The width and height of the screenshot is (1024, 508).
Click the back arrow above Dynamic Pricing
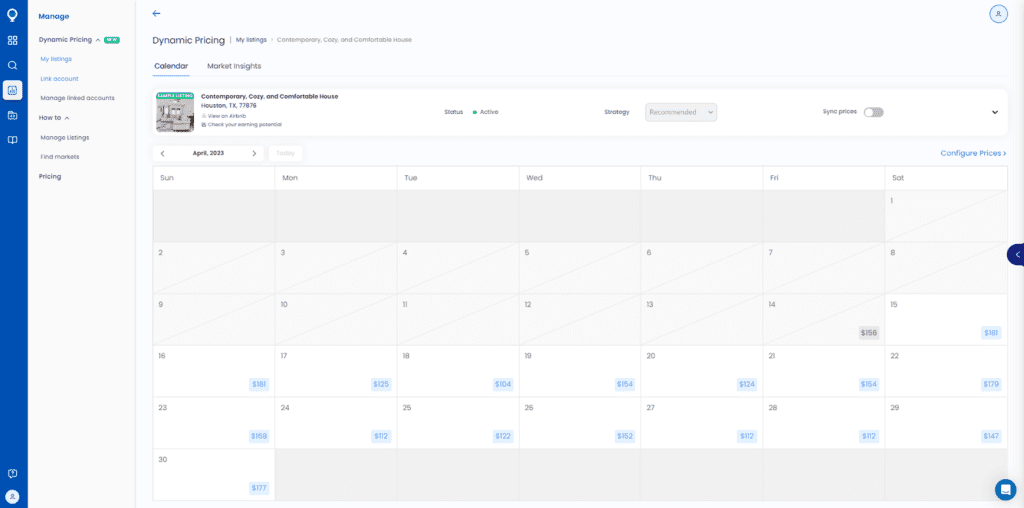tap(156, 14)
